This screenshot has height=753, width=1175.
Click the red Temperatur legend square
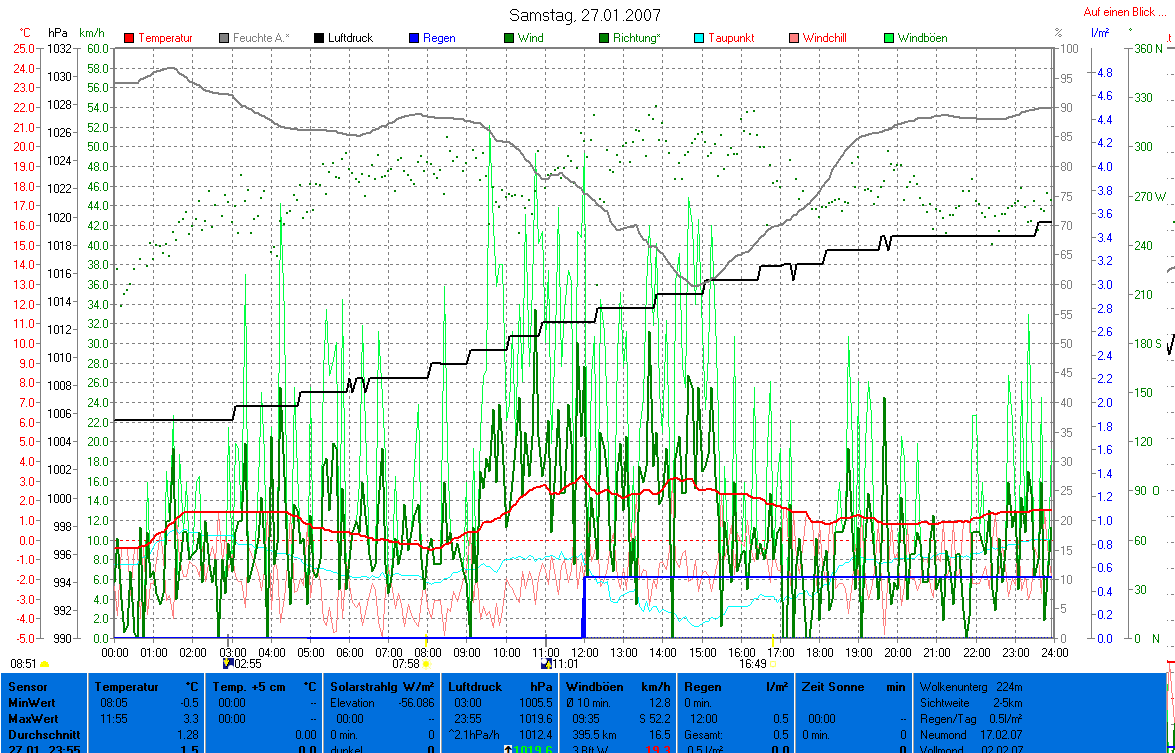[129, 38]
